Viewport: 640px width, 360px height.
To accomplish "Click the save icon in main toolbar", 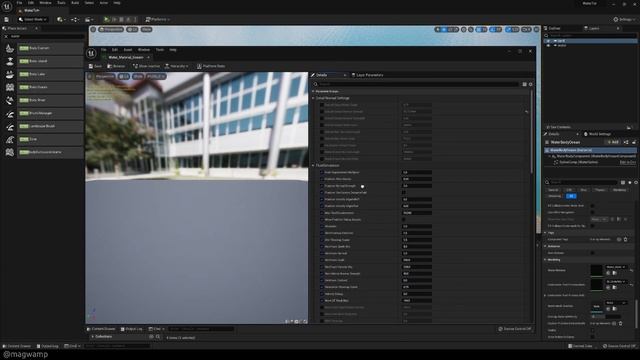I will [x=7, y=19].
